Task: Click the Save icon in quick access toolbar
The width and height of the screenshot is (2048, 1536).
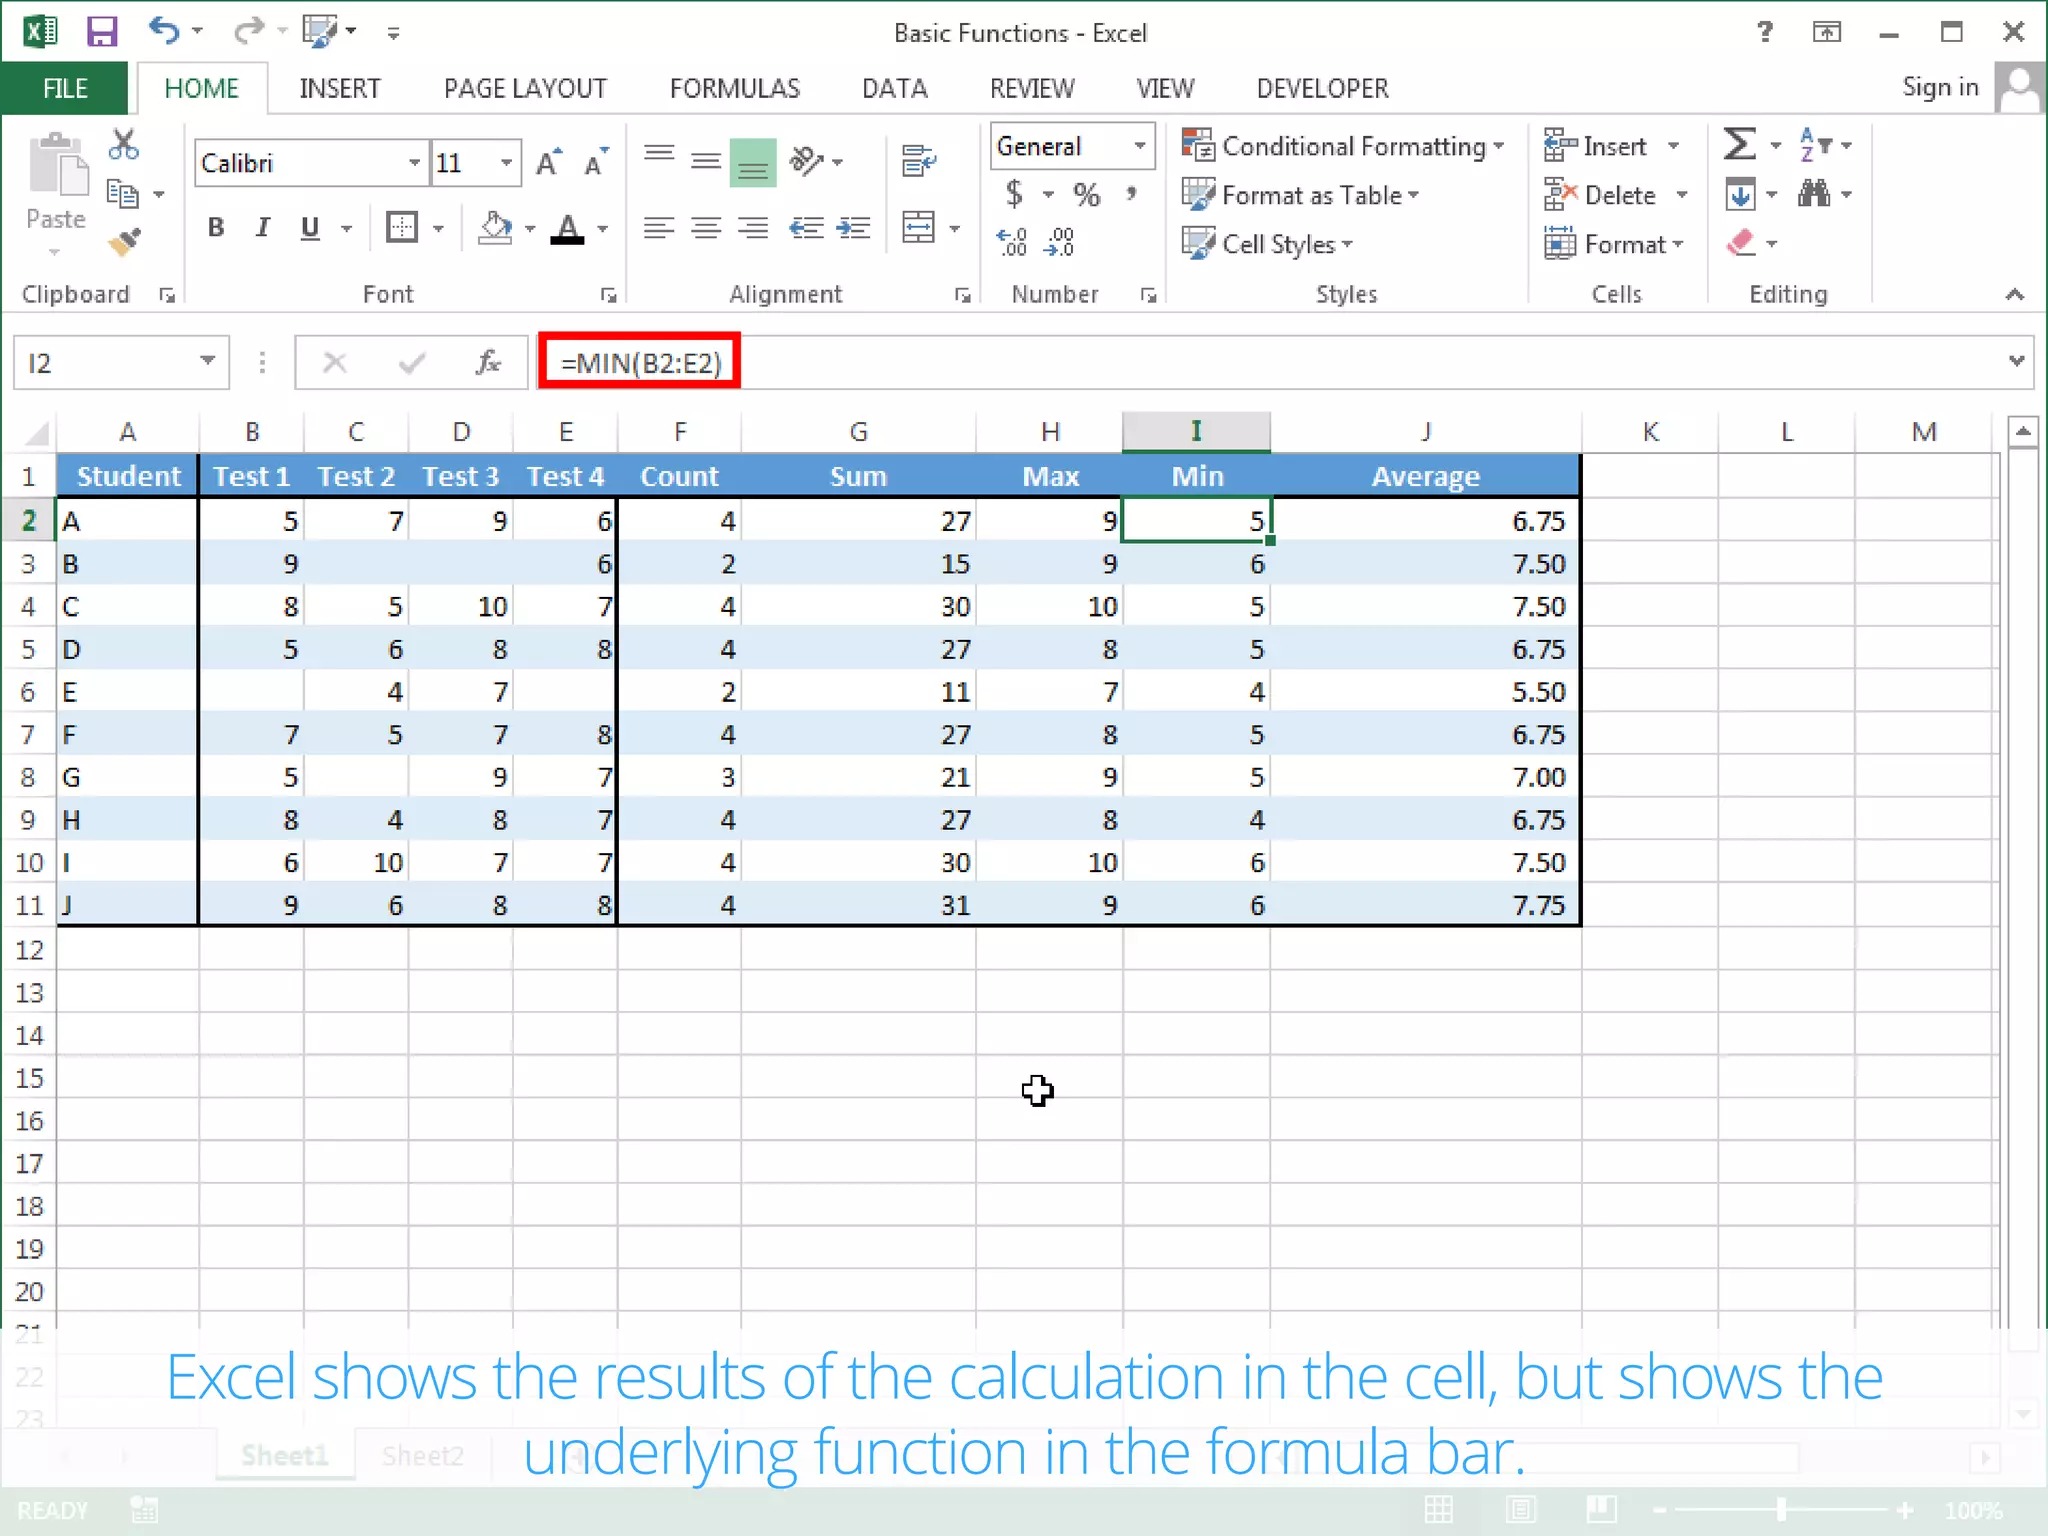Action: click(101, 32)
